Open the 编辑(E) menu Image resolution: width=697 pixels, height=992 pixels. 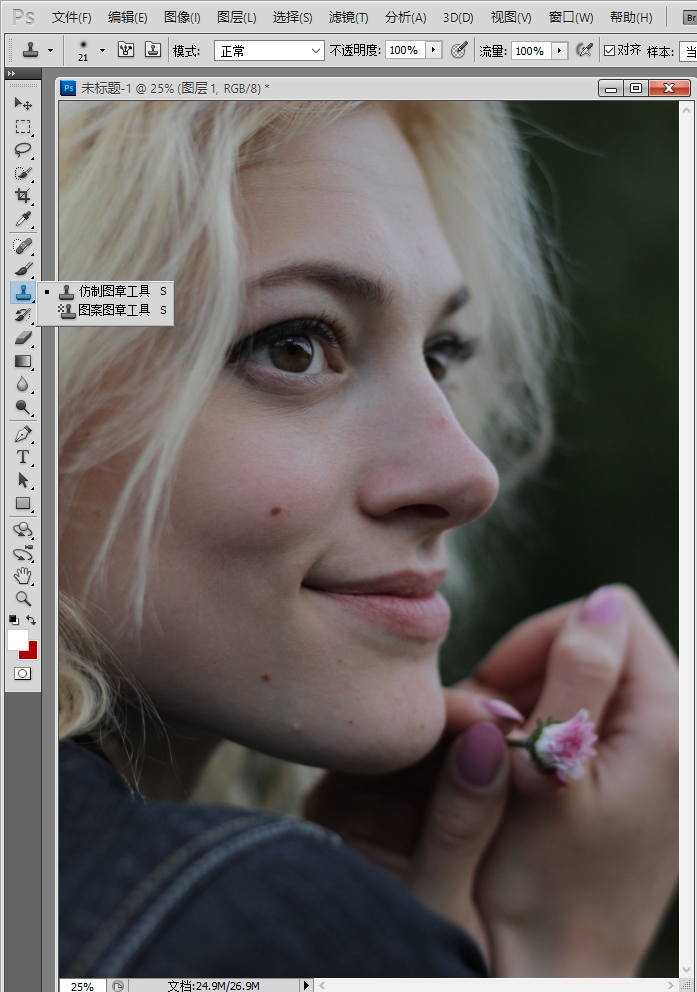pos(128,17)
